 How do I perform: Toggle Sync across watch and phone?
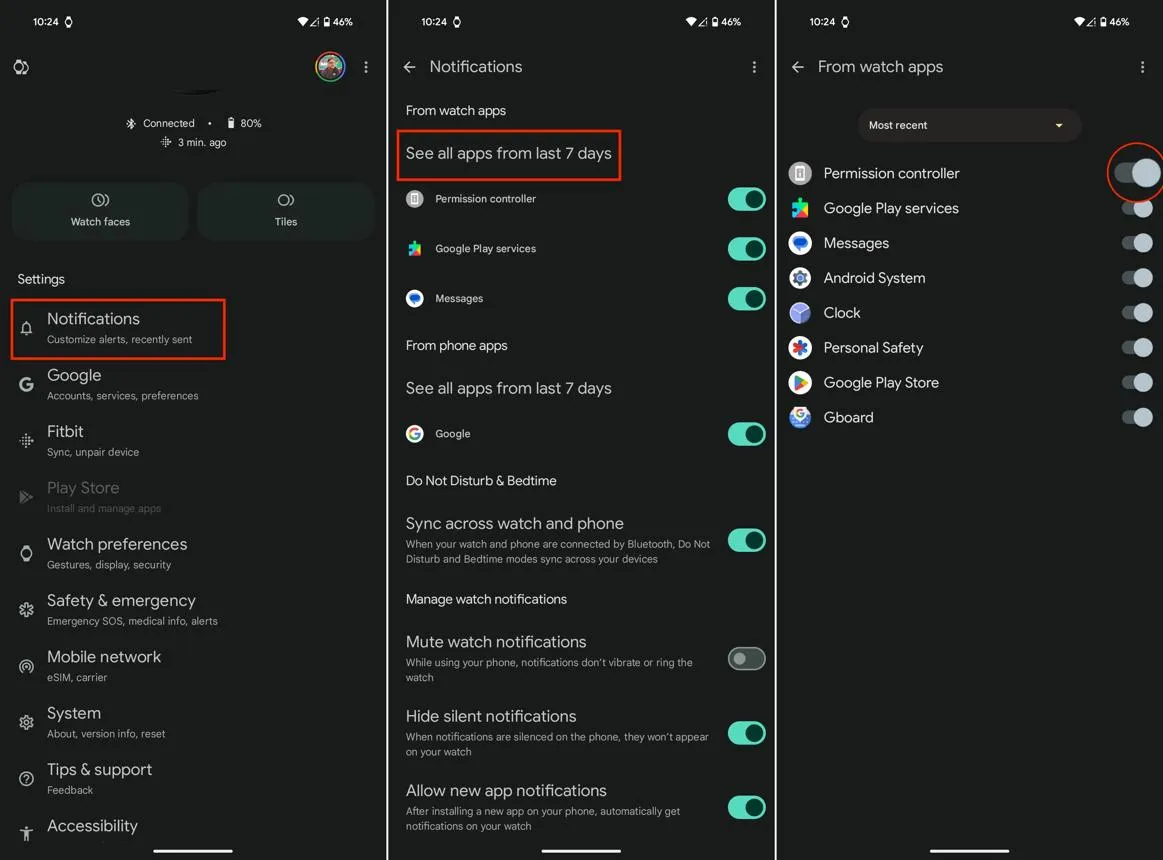(746, 540)
